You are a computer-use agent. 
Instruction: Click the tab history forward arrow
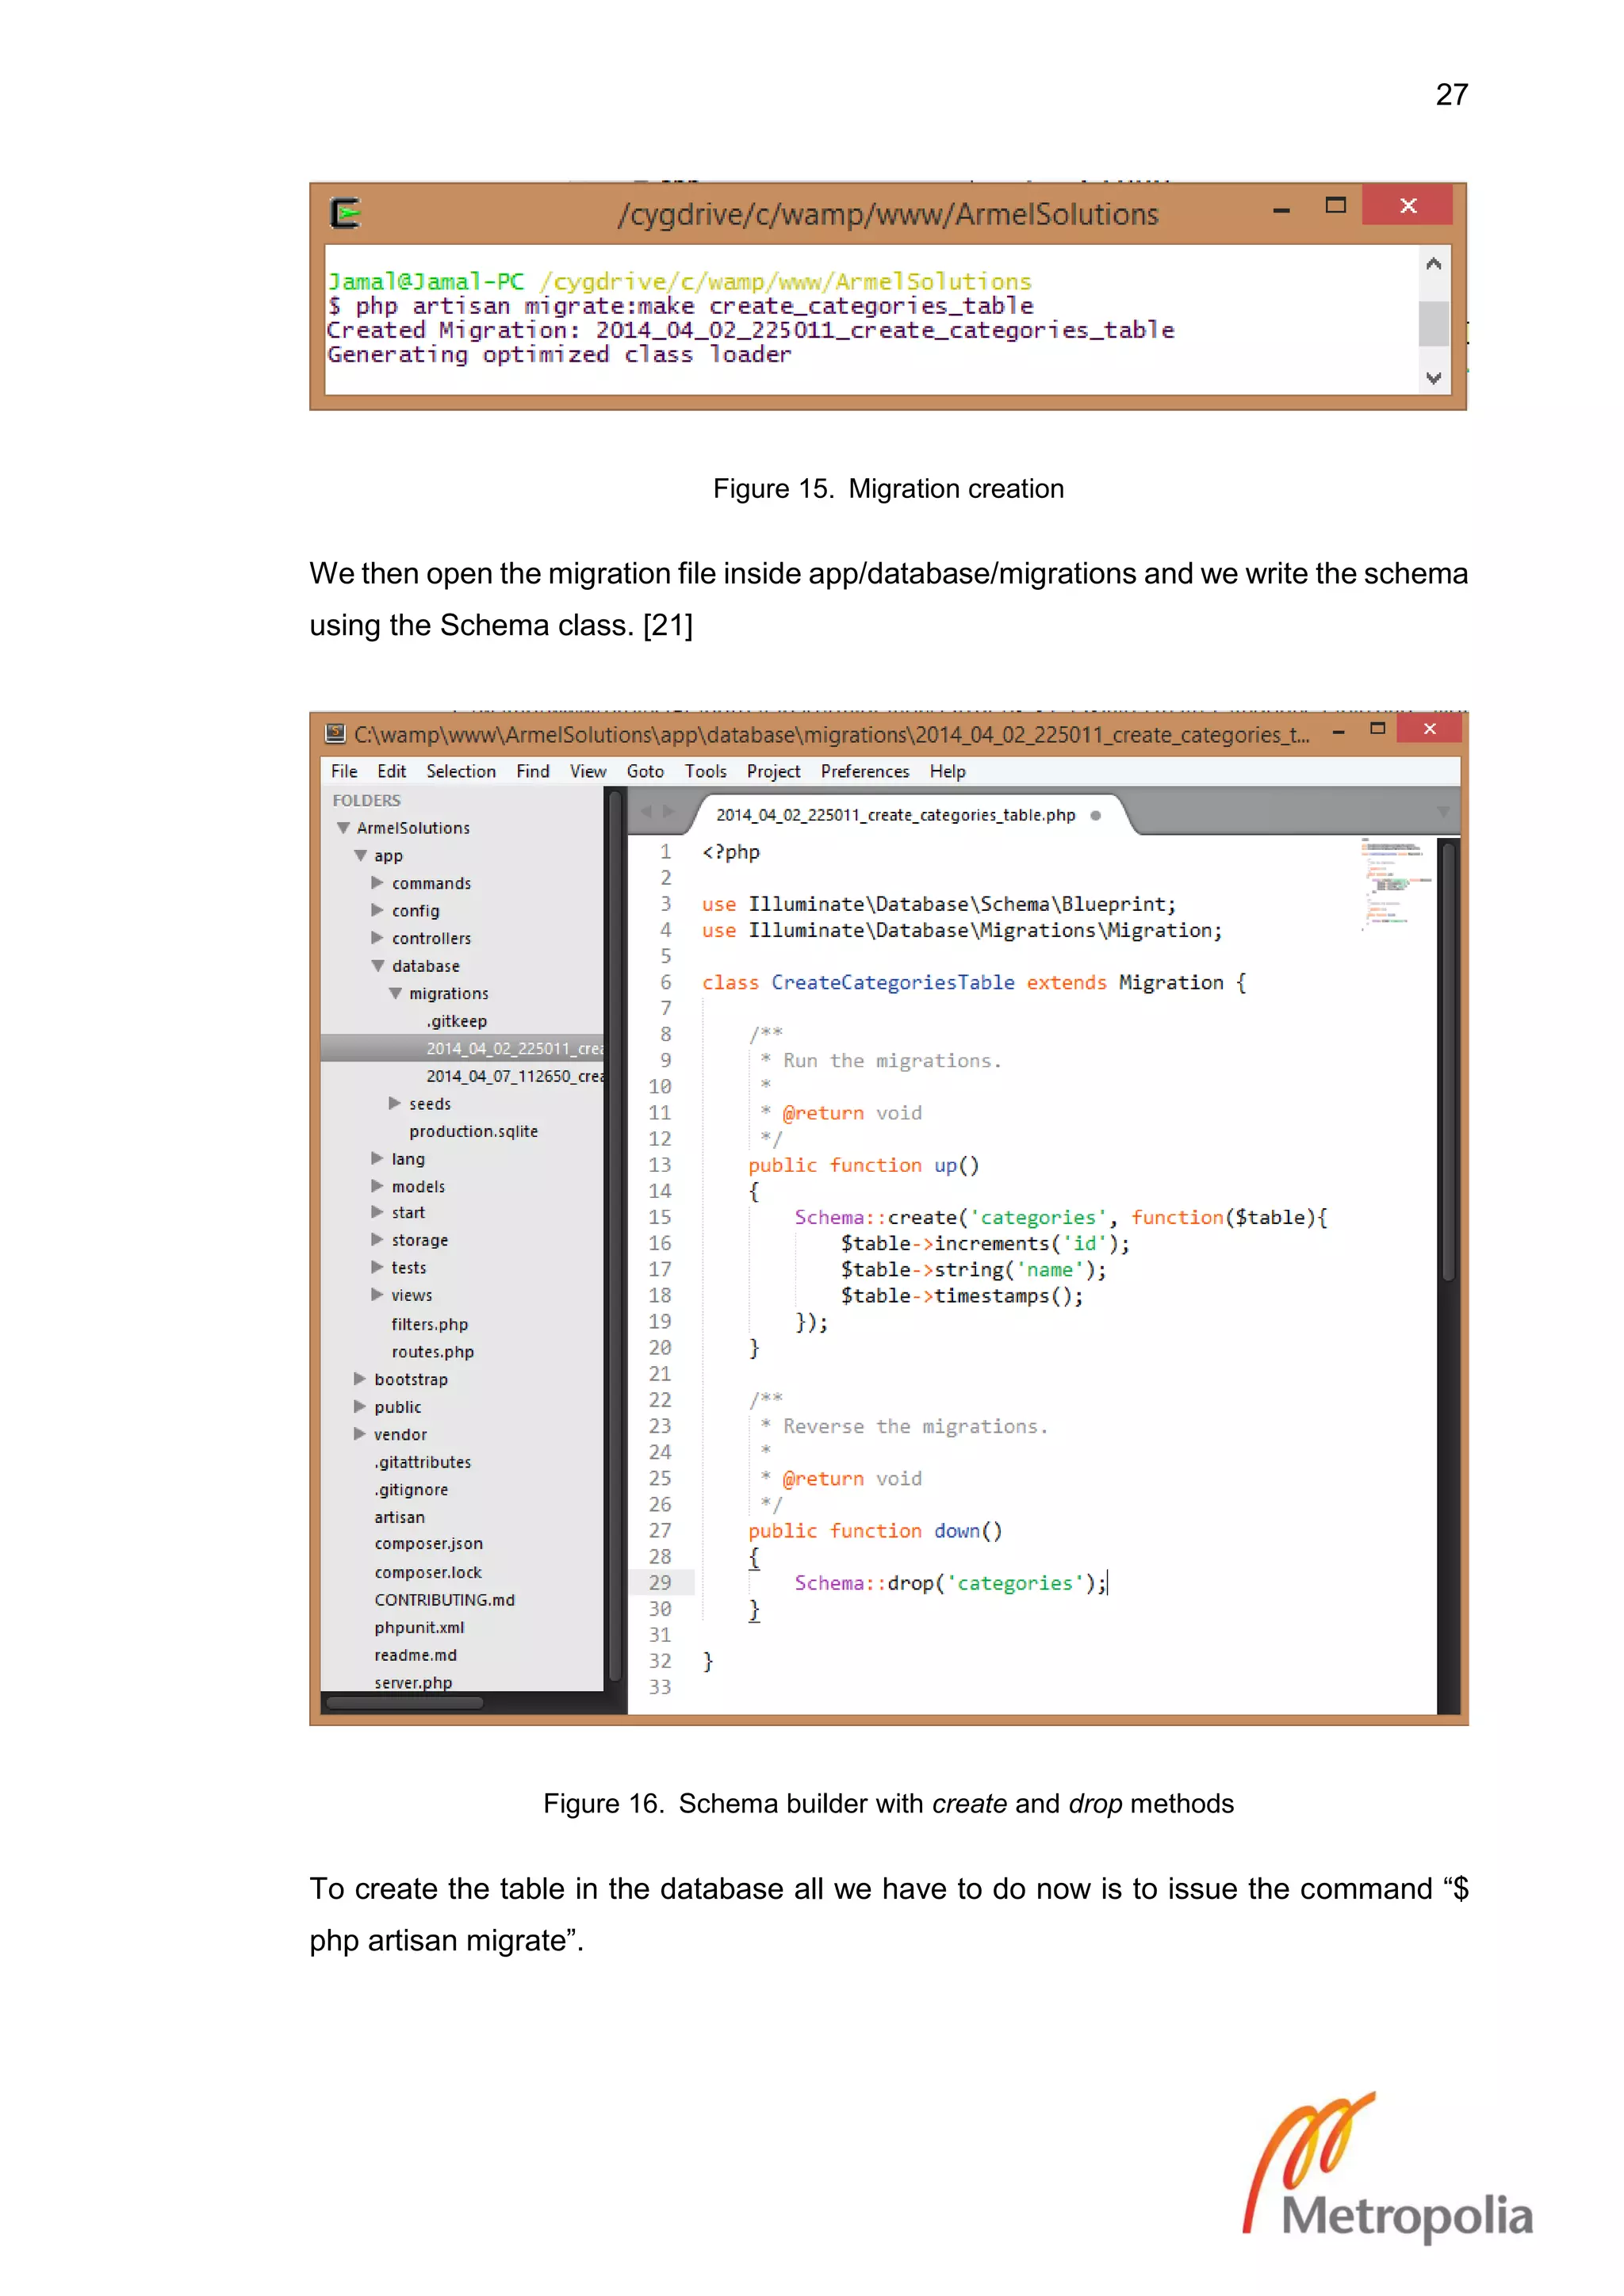[669, 811]
